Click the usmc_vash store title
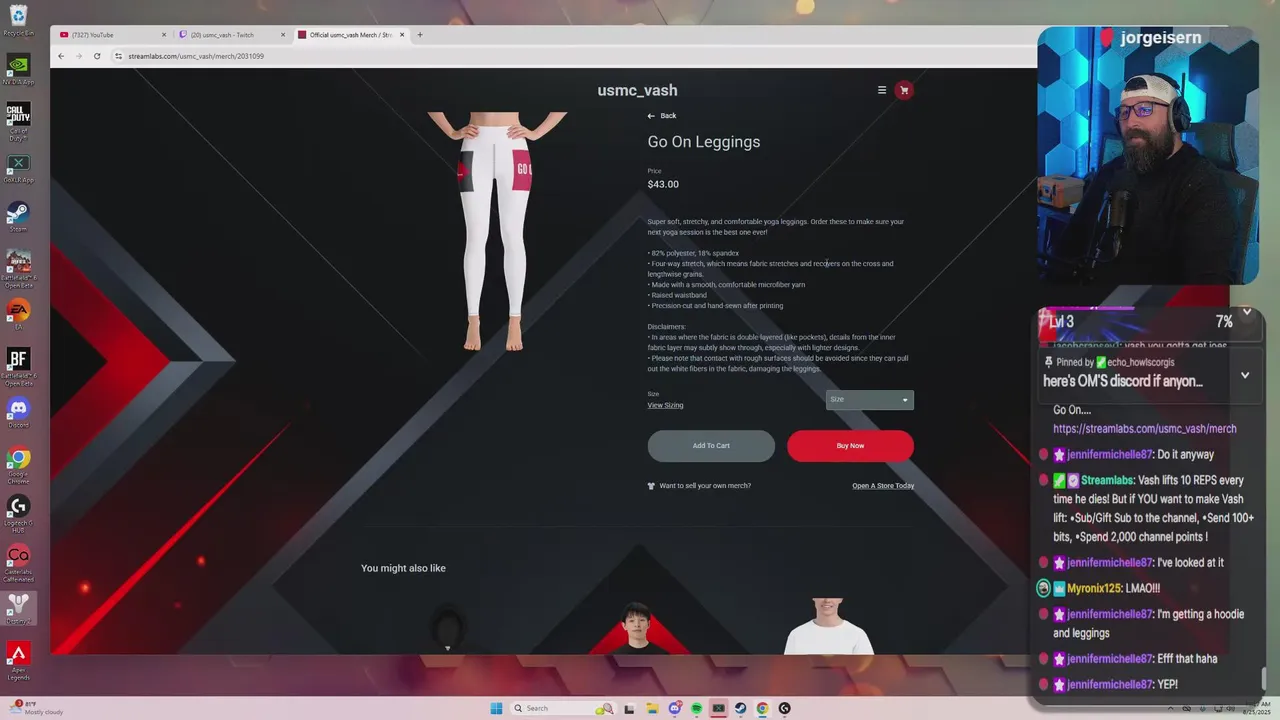Image resolution: width=1280 pixels, height=720 pixels. pos(637,90)
